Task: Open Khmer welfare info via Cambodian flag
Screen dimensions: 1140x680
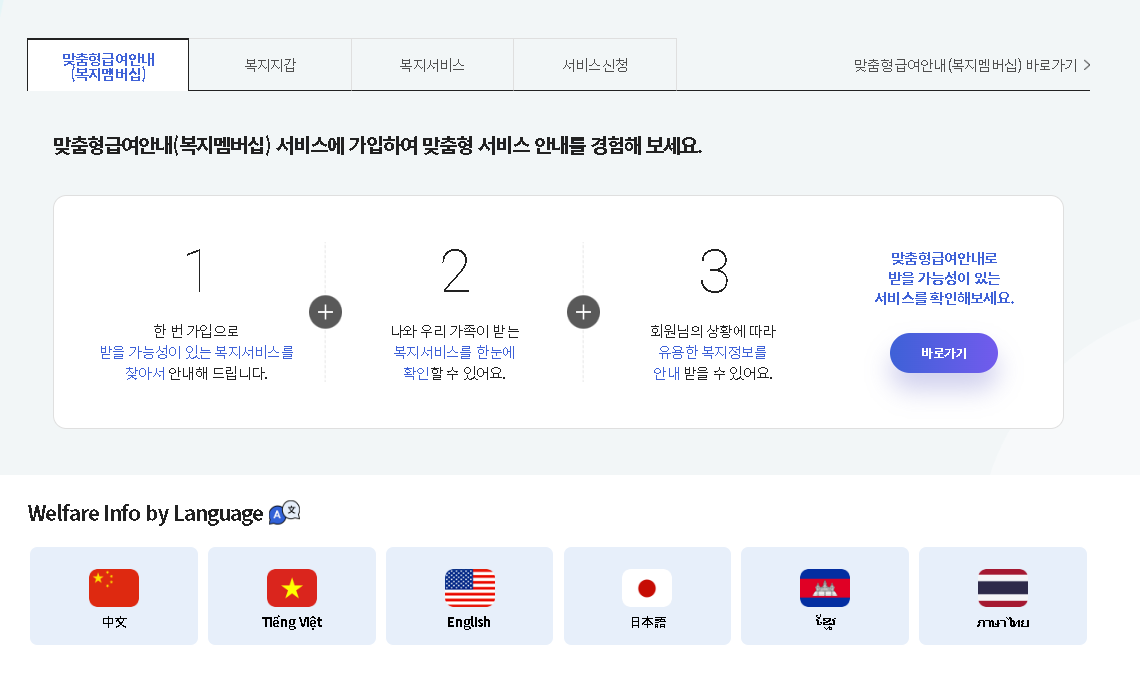Action: pyautogui.click(x=824, y=588)
